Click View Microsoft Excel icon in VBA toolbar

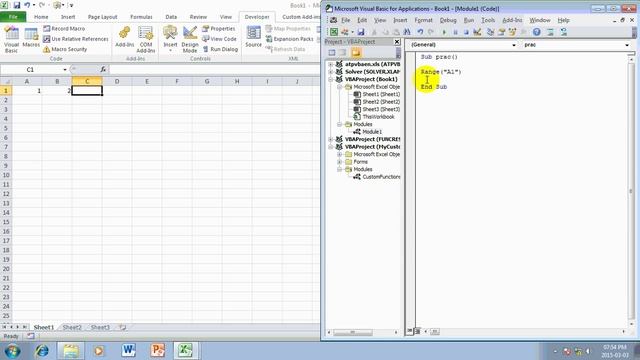point(334,32)
